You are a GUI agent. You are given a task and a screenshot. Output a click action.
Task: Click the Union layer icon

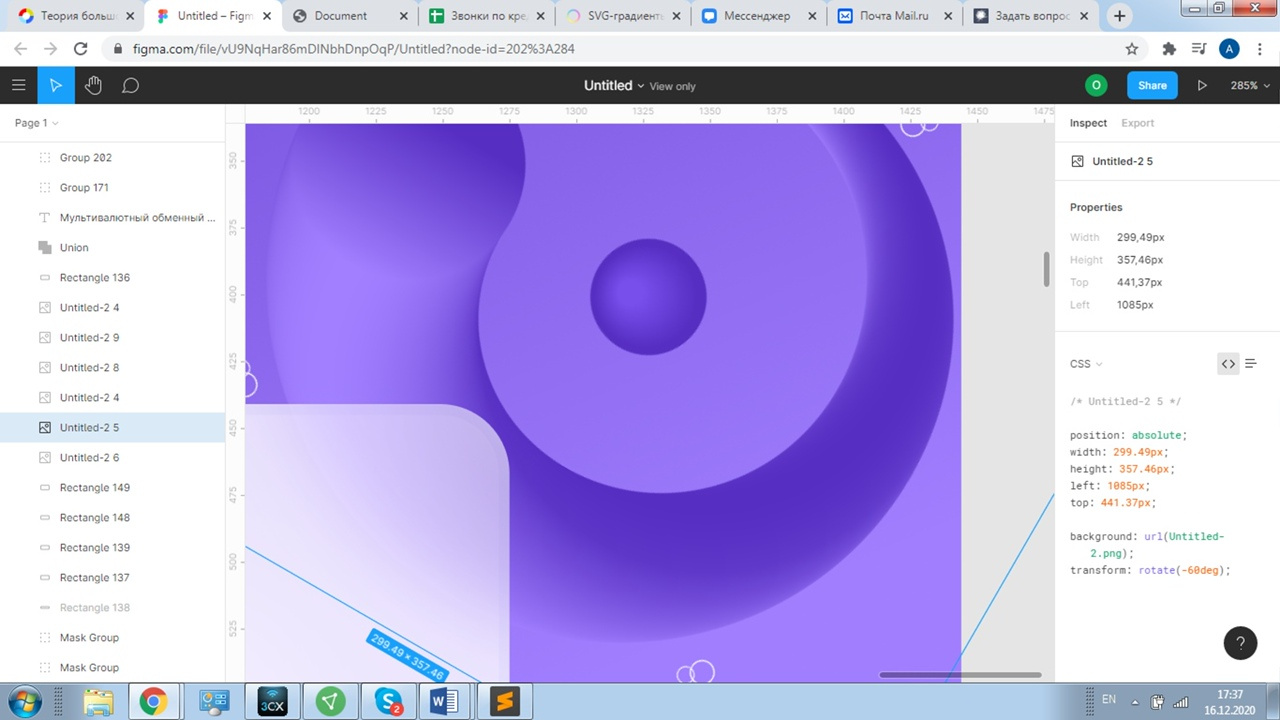click(x=44, y=247)
